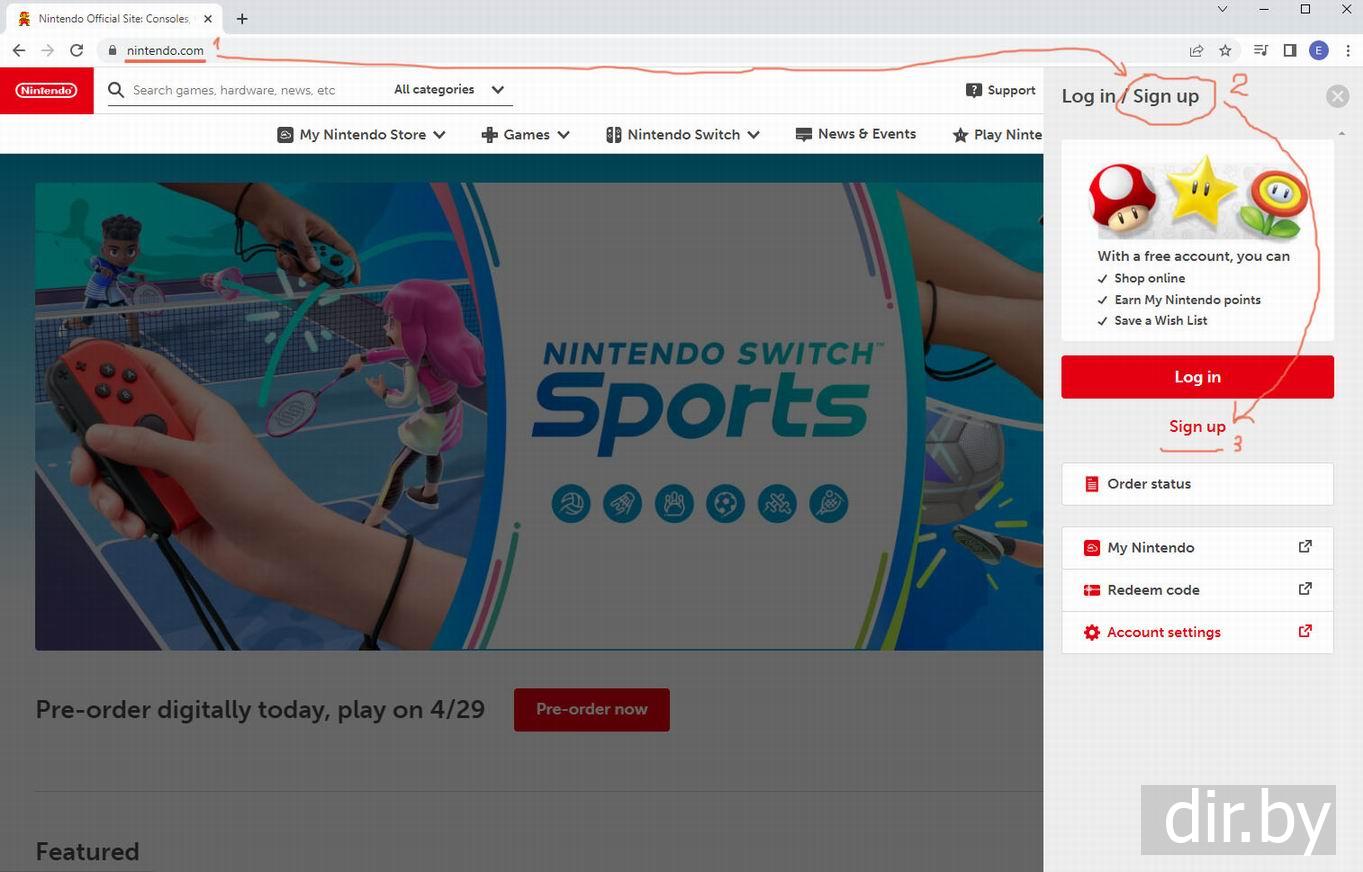Image resolution: width=1363 pixels, height=872 pixels.
Task: Open external link icon beside Redeem code
Action: click(1305, 588)
